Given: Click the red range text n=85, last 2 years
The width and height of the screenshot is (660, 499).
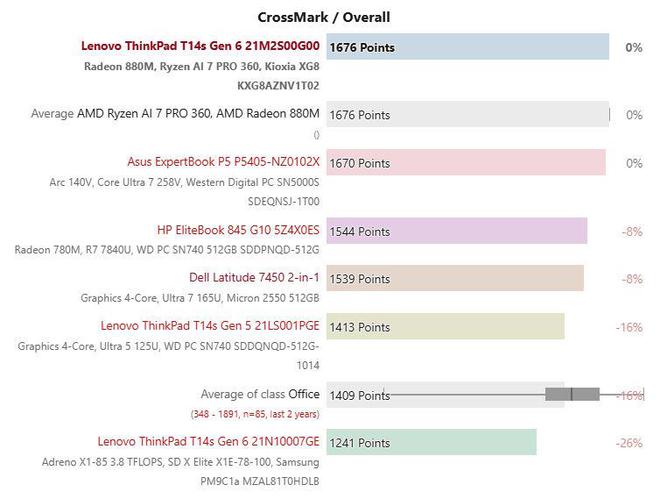Looking at the screenshot, I should 255,414.
